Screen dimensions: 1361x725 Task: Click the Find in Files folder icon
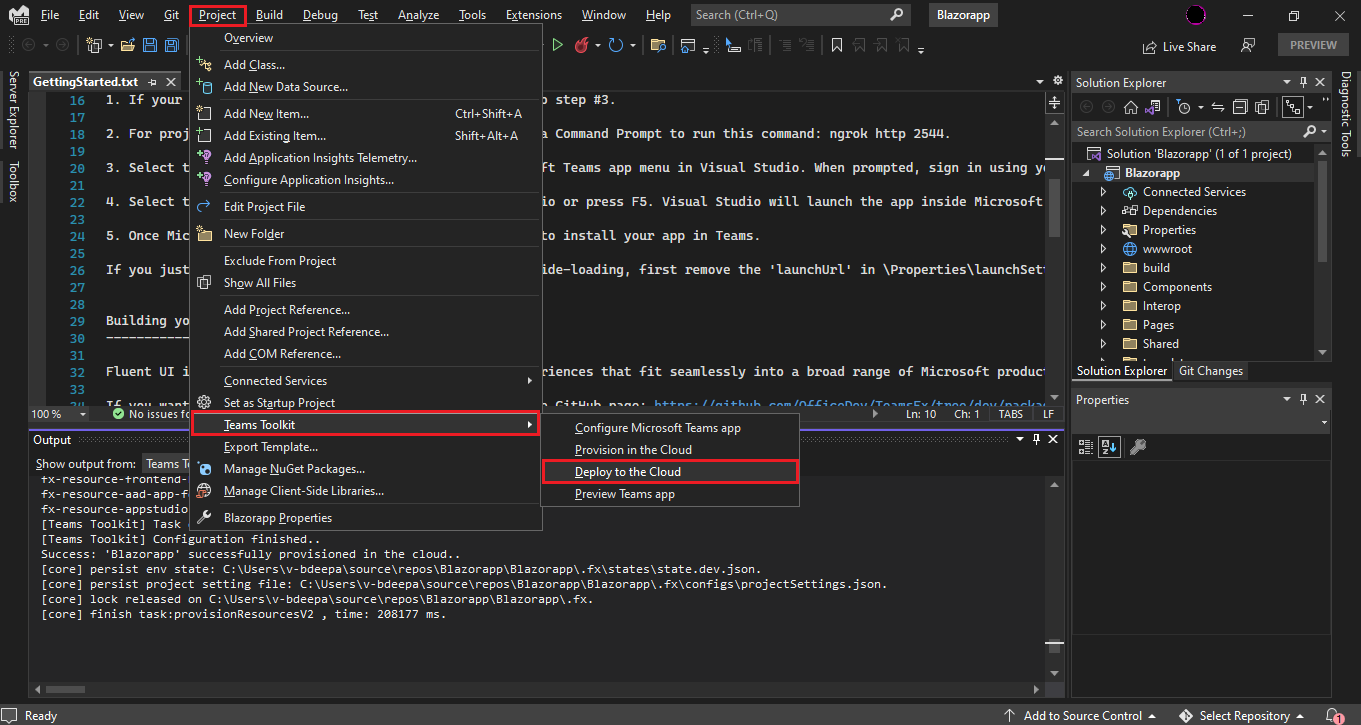pos(658,45)
